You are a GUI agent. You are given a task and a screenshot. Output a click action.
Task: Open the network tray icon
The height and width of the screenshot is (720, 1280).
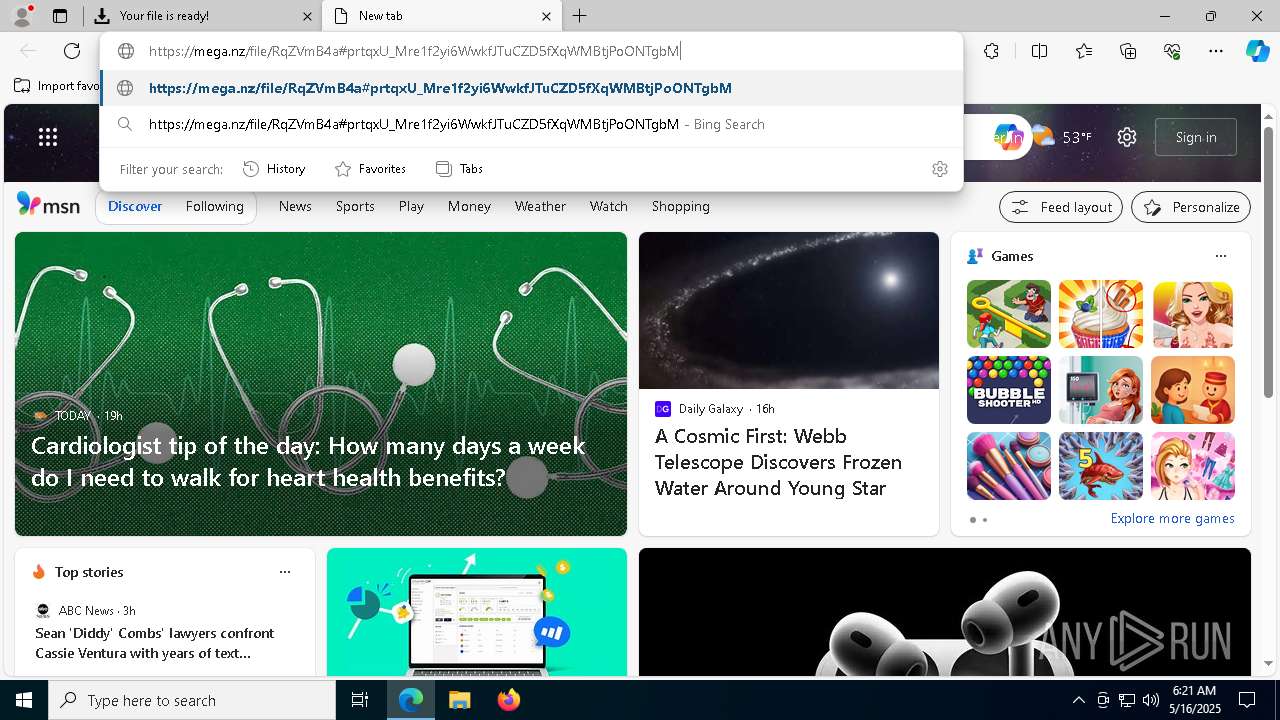click(1127, 700)
